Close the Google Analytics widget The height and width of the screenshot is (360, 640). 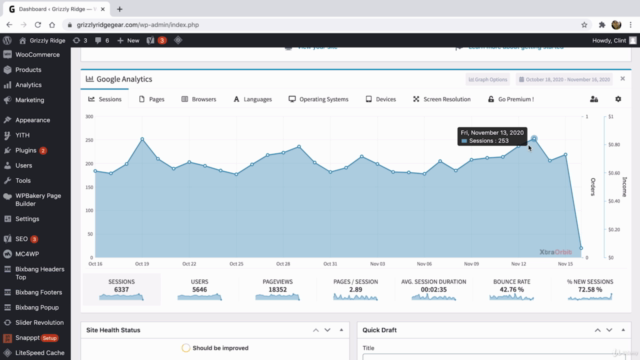point(622,79)
